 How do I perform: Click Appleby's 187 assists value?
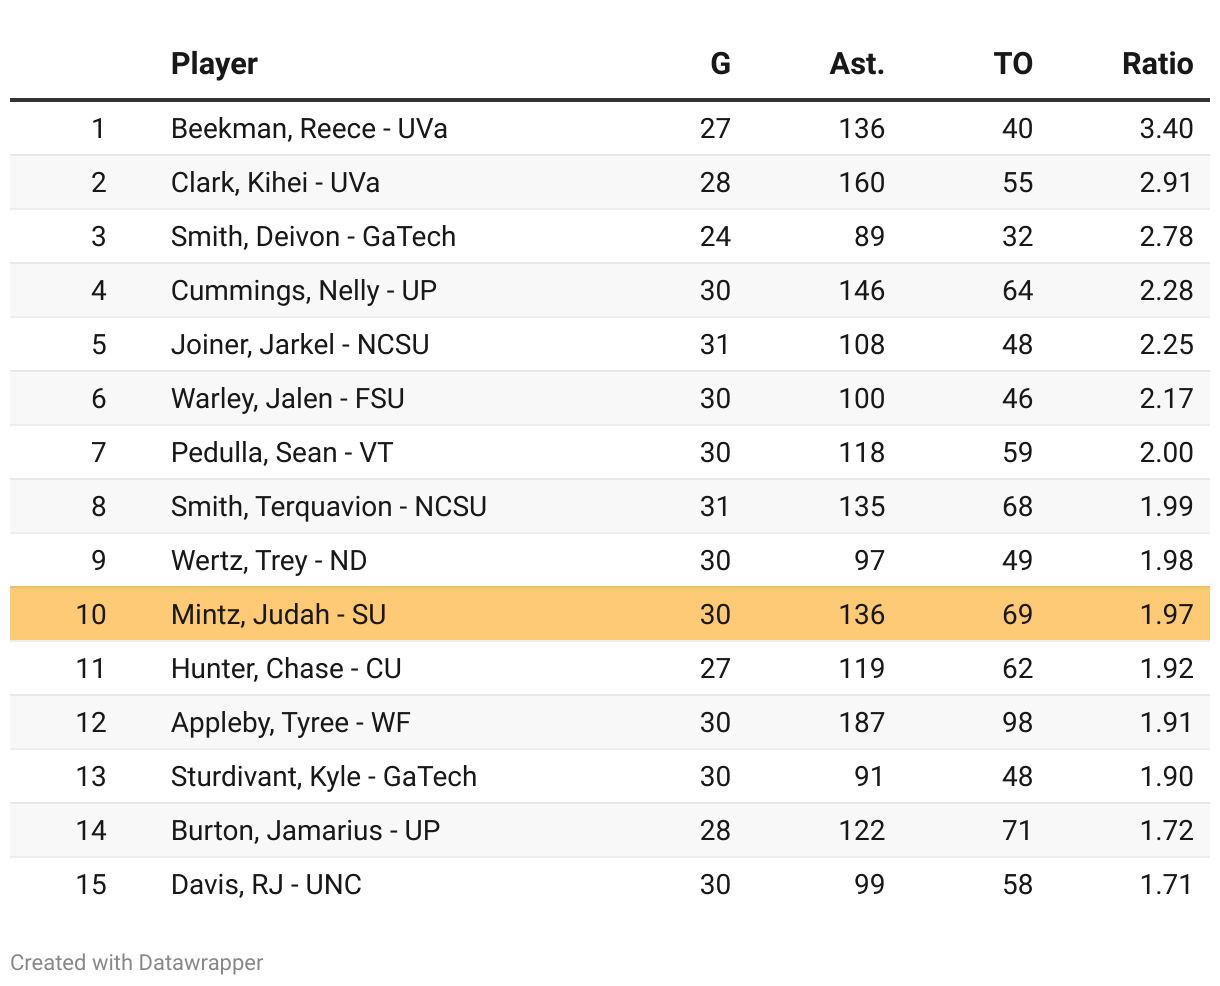861,723
